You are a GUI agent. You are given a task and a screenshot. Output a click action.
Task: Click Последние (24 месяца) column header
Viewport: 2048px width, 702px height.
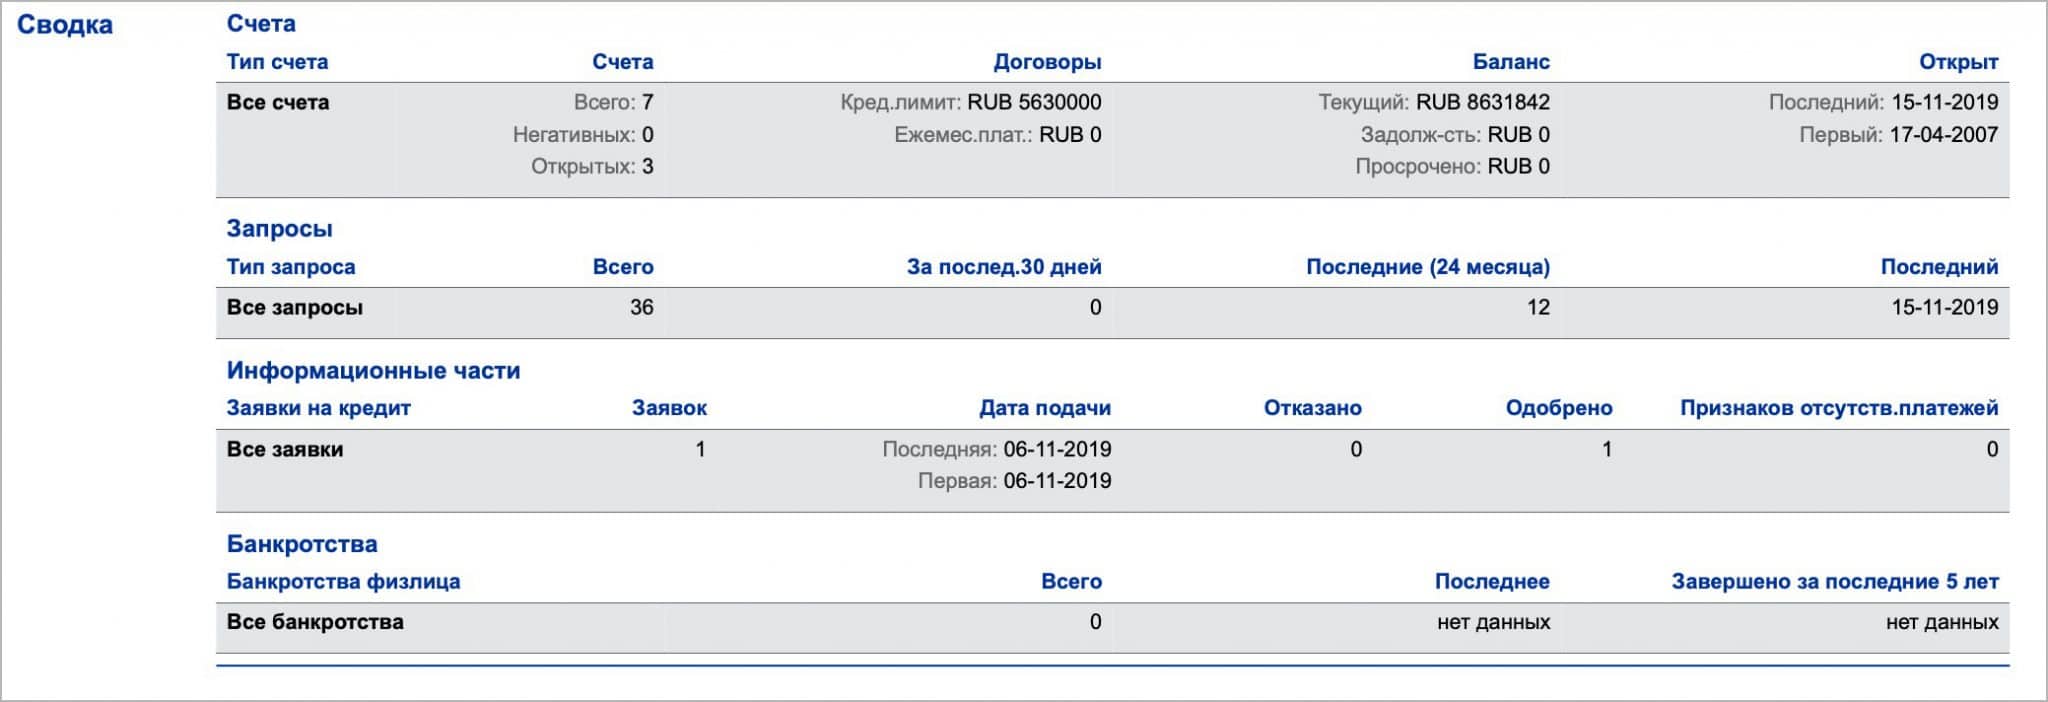tap(1428, 267)
